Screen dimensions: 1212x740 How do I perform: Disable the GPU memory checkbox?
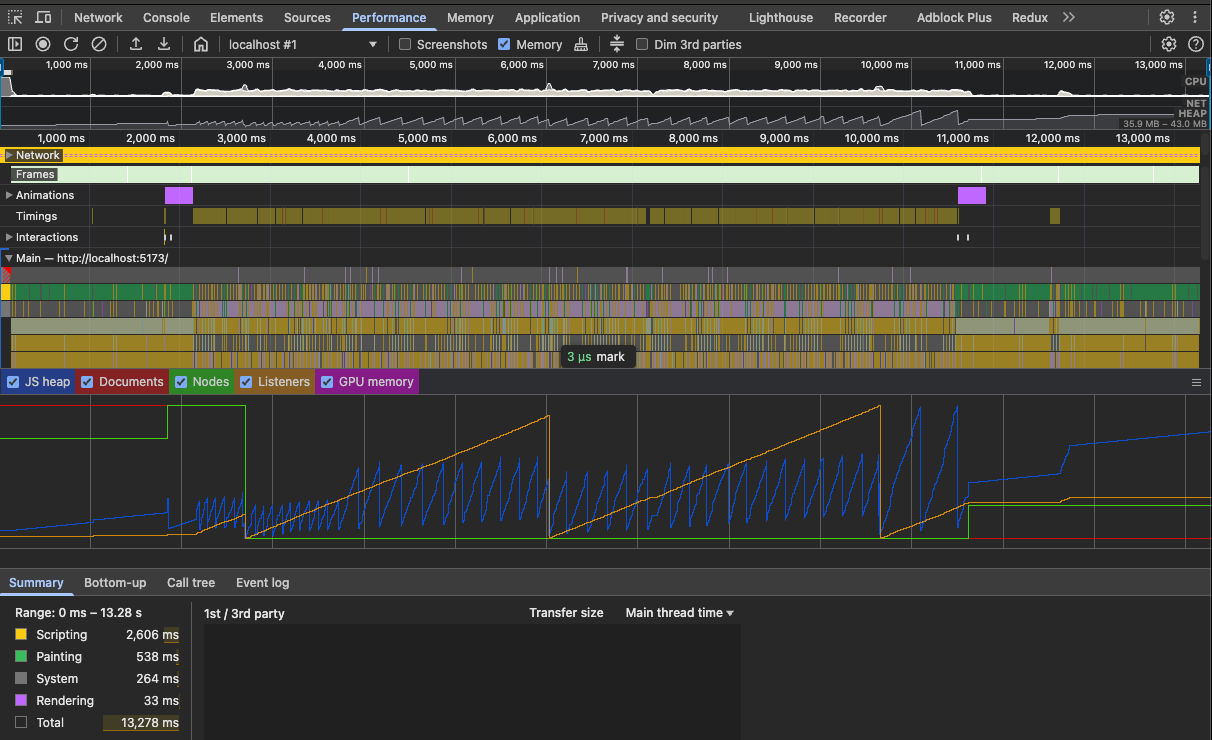(x=327, y=381)
